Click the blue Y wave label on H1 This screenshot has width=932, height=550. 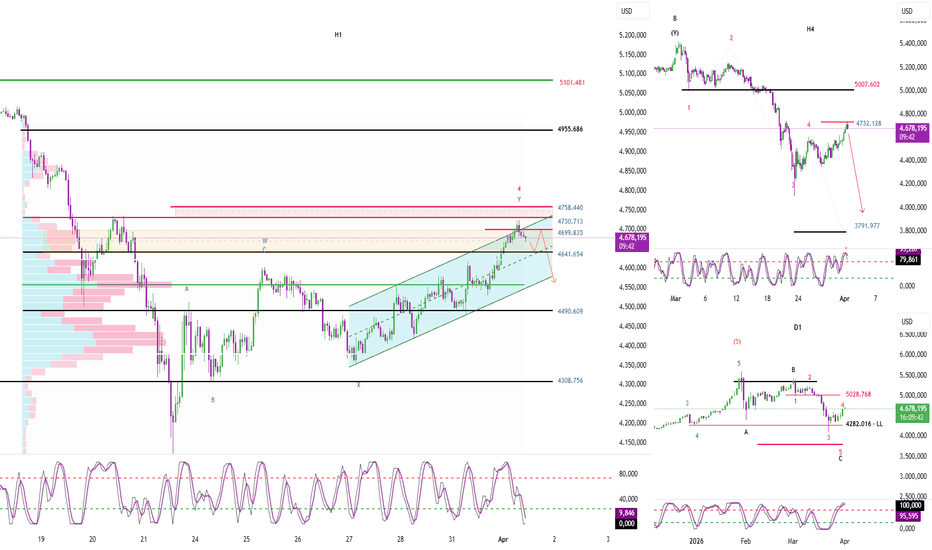519,199
